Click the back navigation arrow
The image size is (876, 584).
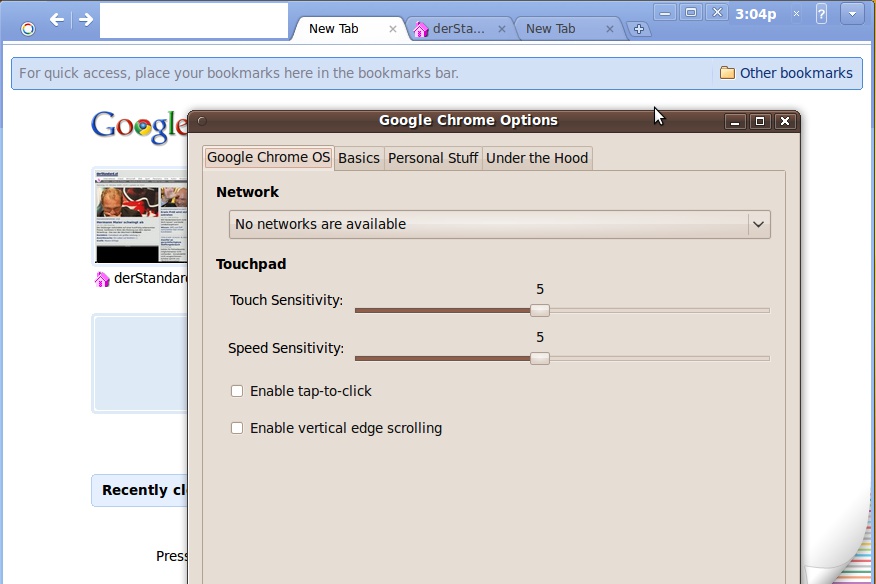tap(56, 20)
